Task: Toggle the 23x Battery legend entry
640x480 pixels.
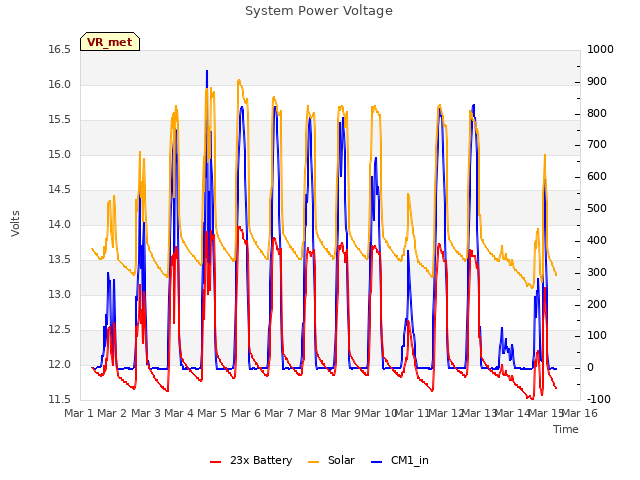Action: [251, 460]
